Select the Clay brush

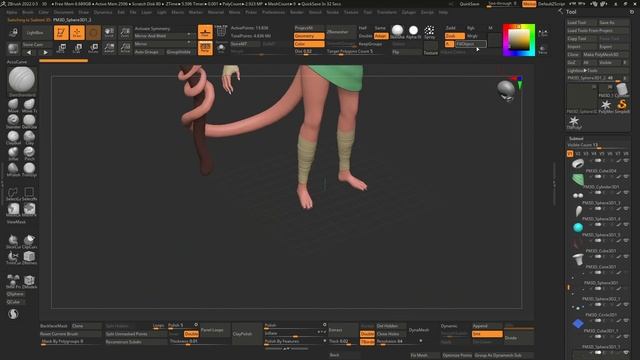pyautogui.click(x=29, y=138)
